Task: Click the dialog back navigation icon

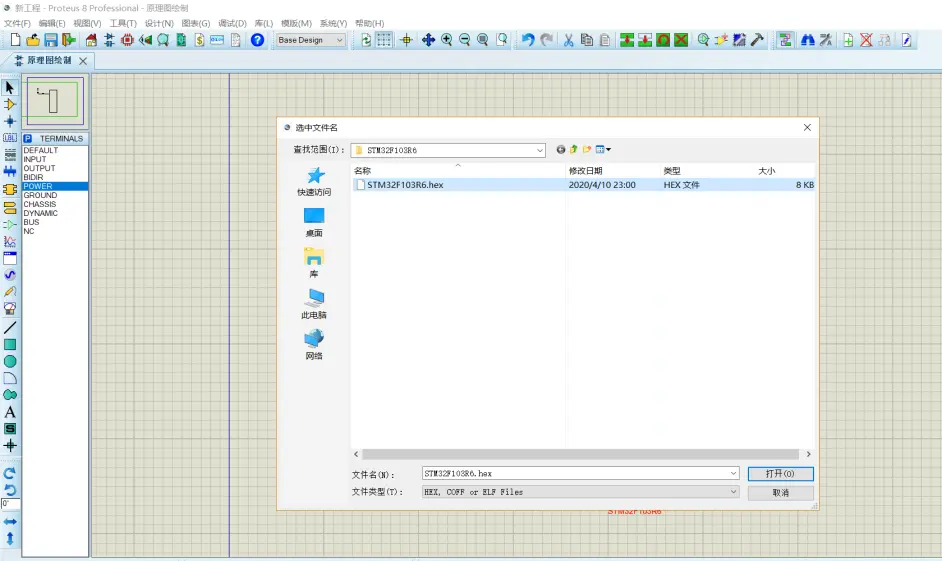Action: coord(561,150)
